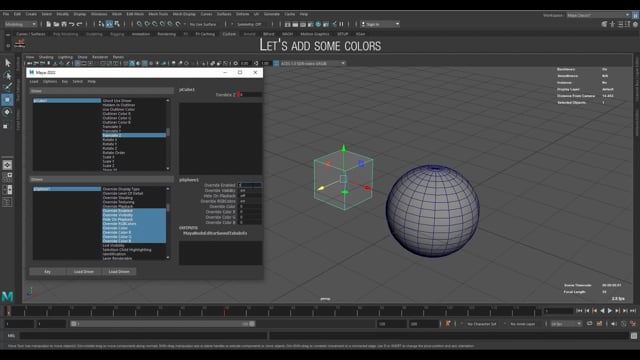The height and width of the screenshot is (360, 640).
Task: Click the range slider bar below timeline
Action: tap(162, 324)
